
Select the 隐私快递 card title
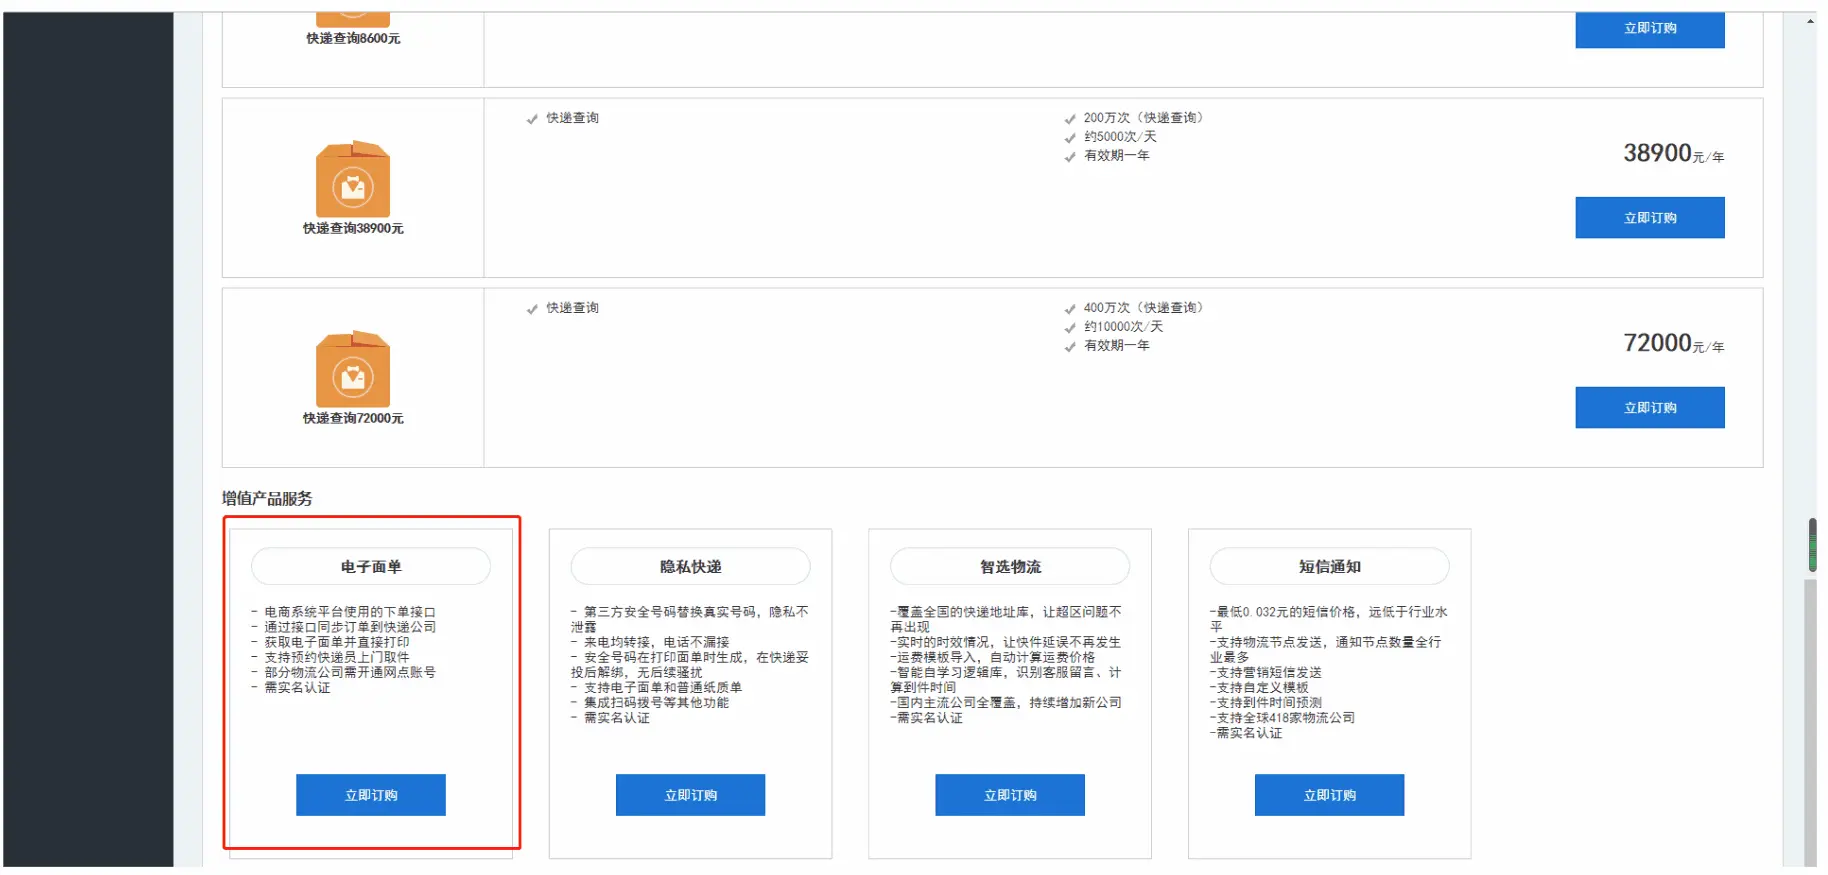coord(690,567)
